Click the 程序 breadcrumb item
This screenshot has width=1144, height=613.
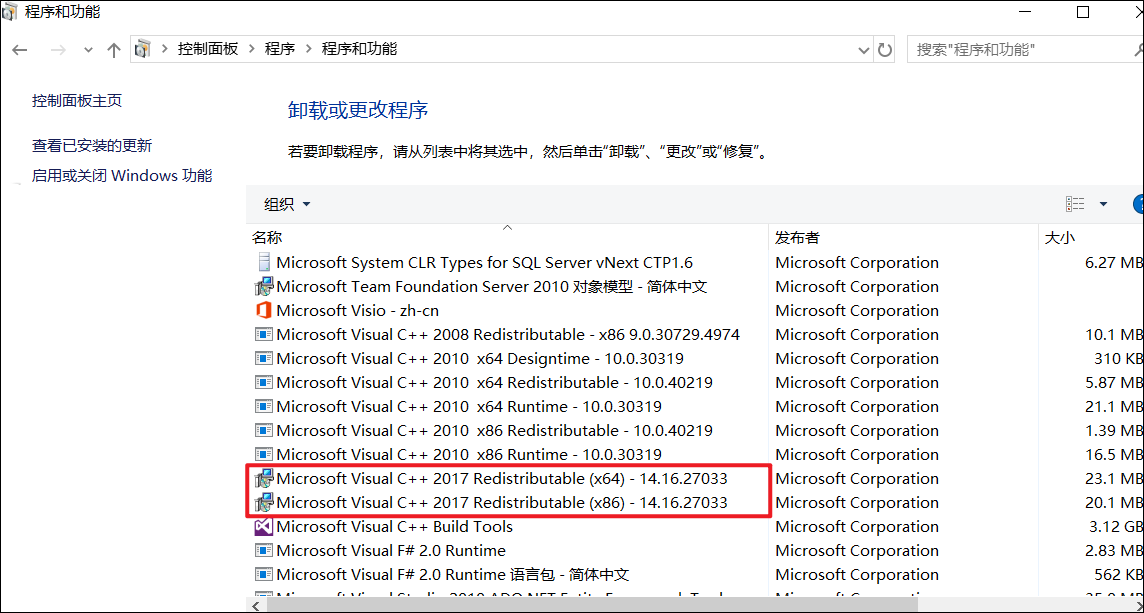pyautogui.click(x=280, y=49)
